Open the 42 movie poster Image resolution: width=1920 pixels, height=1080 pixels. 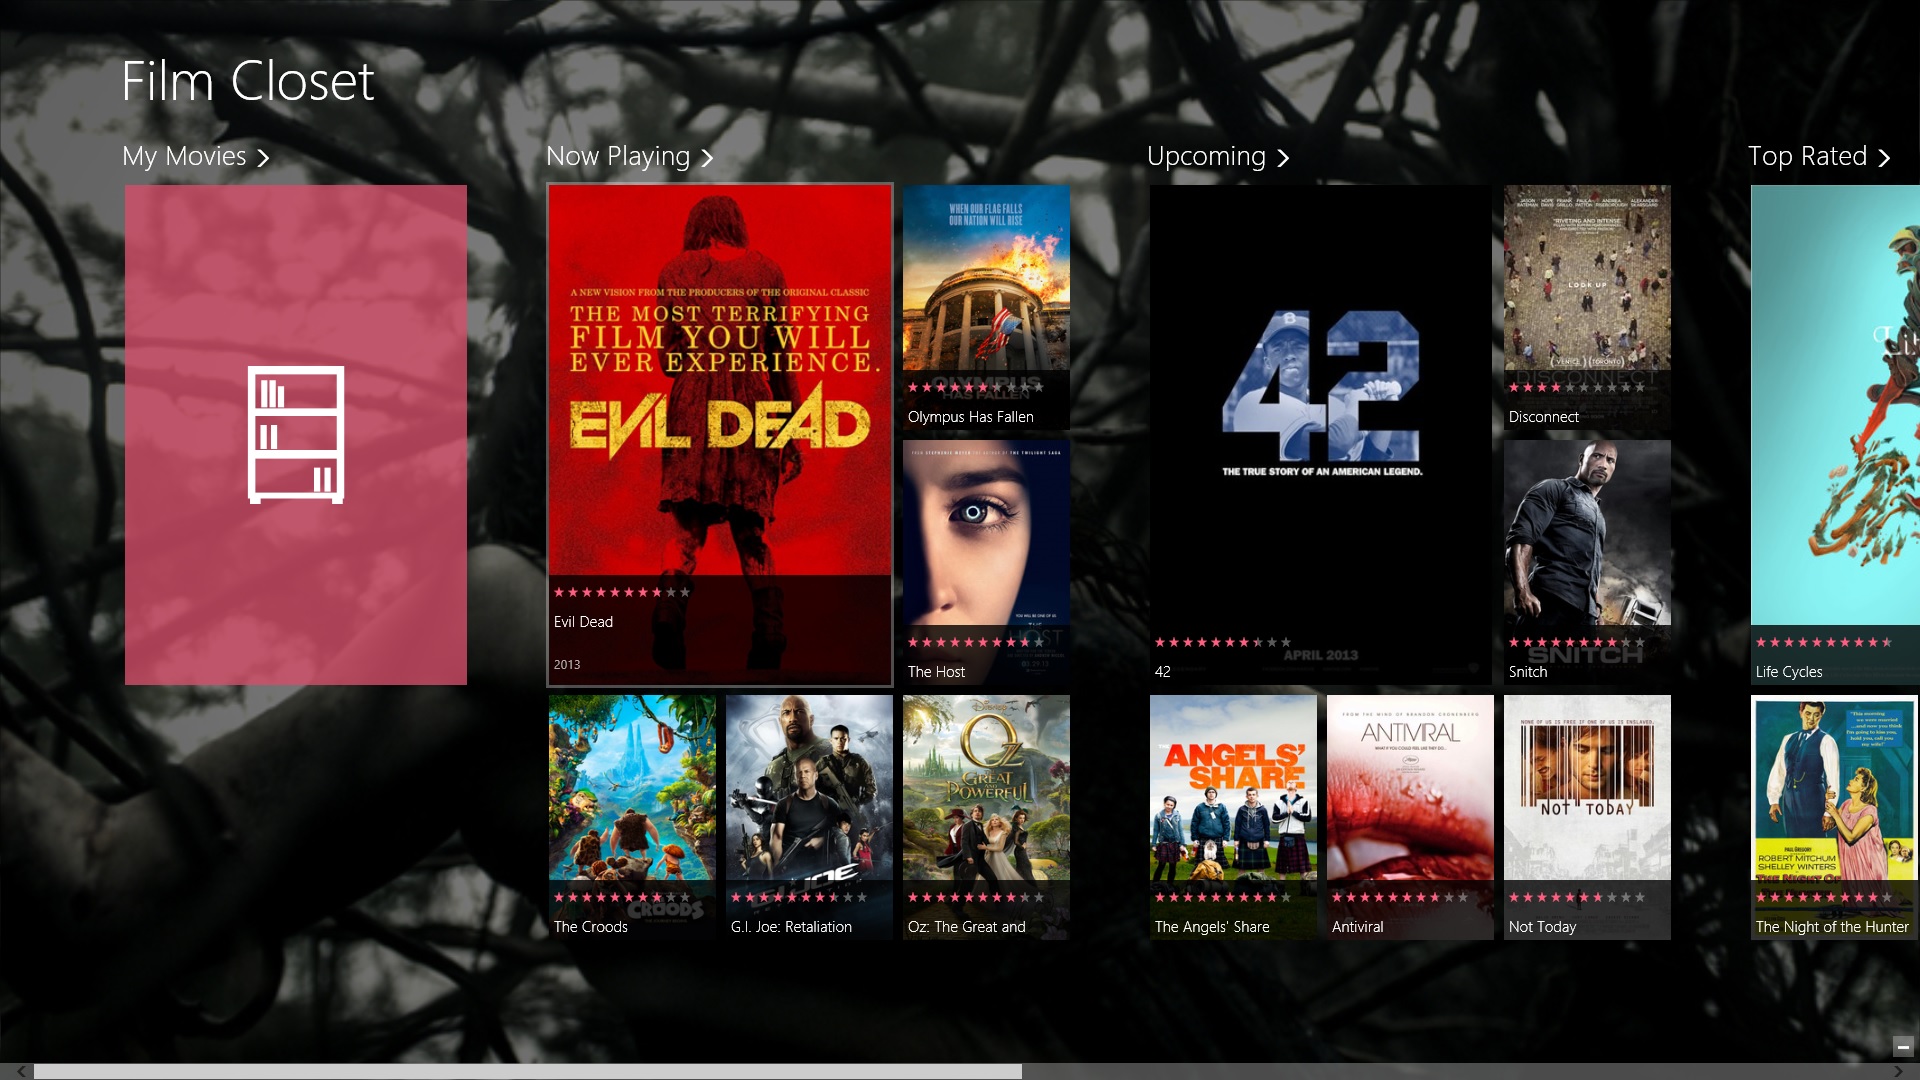[1318, 430]
